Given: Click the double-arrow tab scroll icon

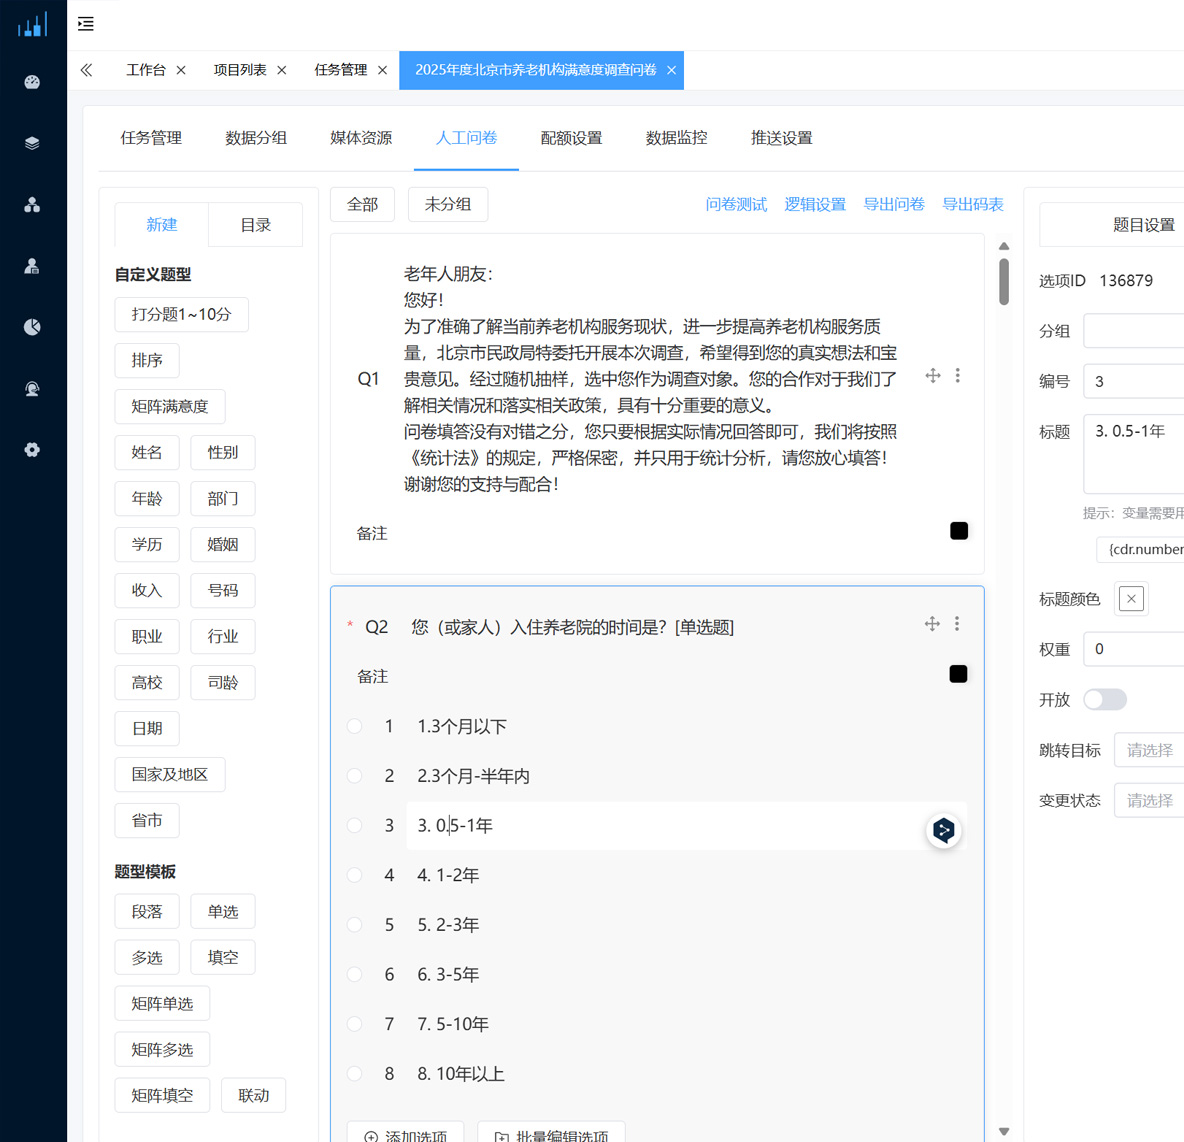Looking at the screenshot, I should 87,70.
